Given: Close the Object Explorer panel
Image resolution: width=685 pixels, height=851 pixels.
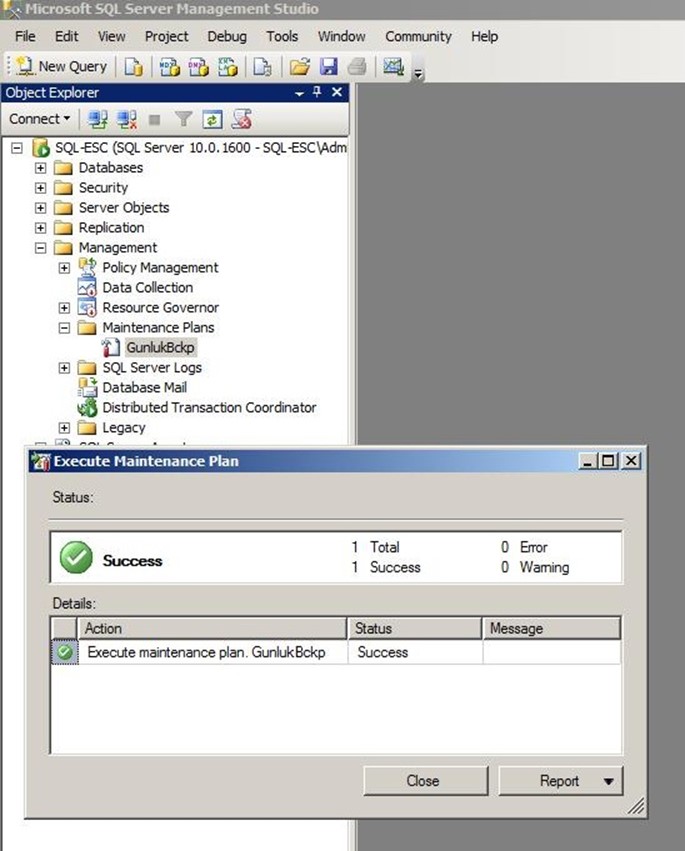Looking at the screenshot, I should point(337,92).
